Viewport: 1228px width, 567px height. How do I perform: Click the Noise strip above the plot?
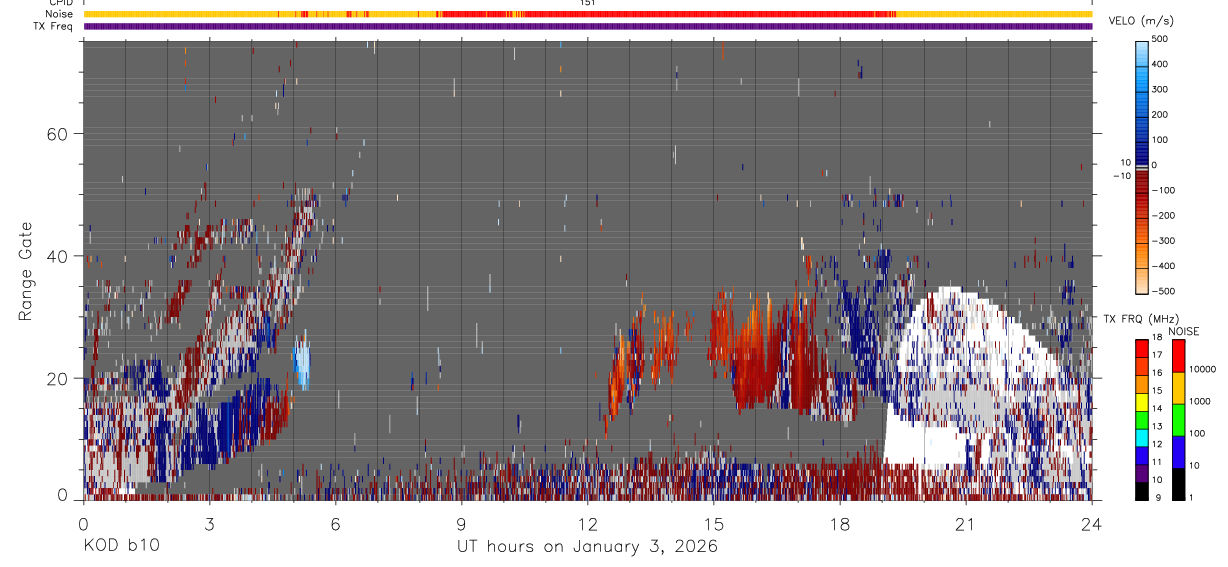[588, 14]
